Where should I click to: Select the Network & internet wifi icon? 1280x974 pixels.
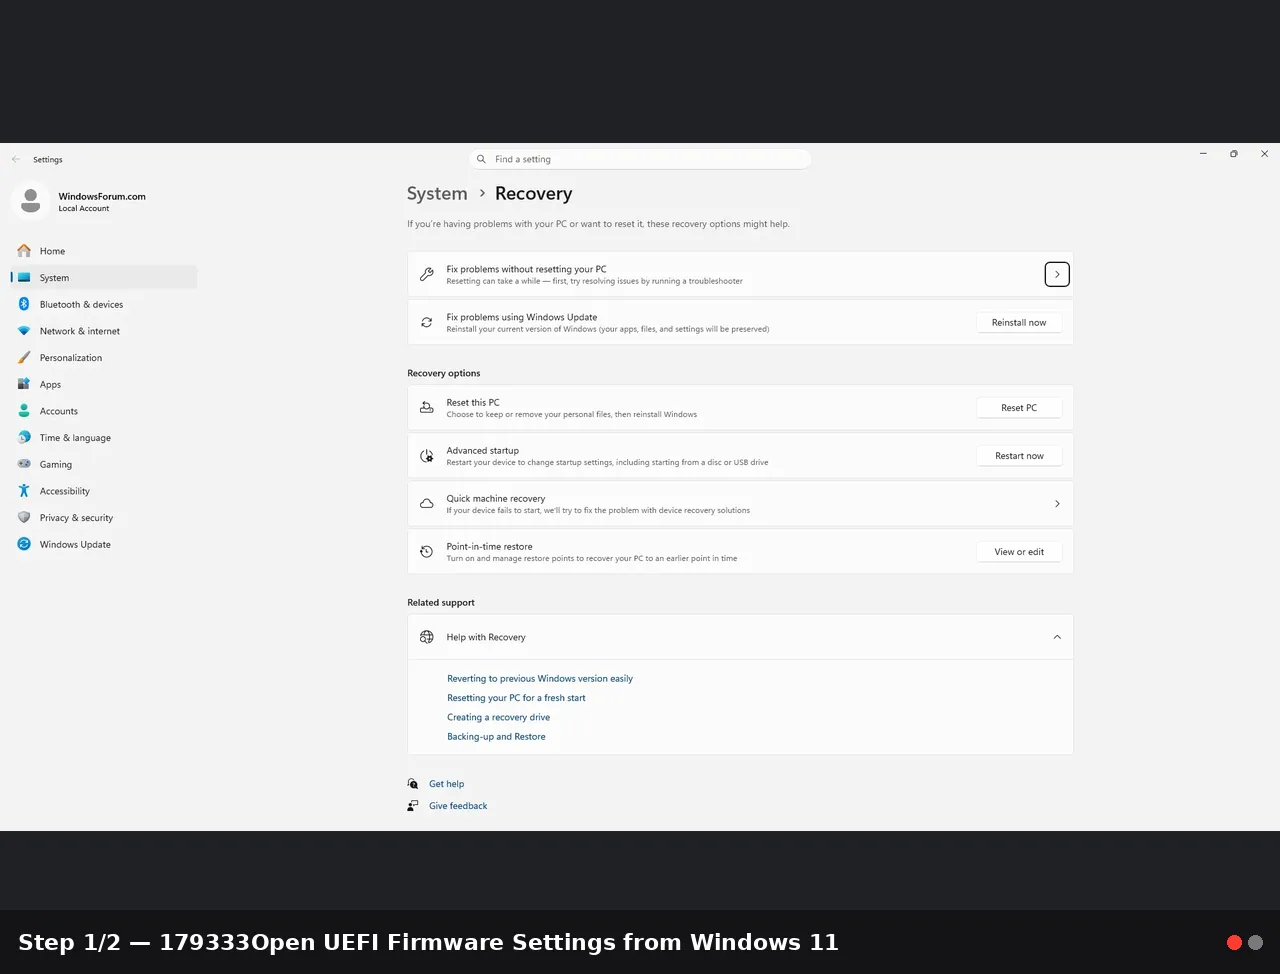[x=24, y=331]
